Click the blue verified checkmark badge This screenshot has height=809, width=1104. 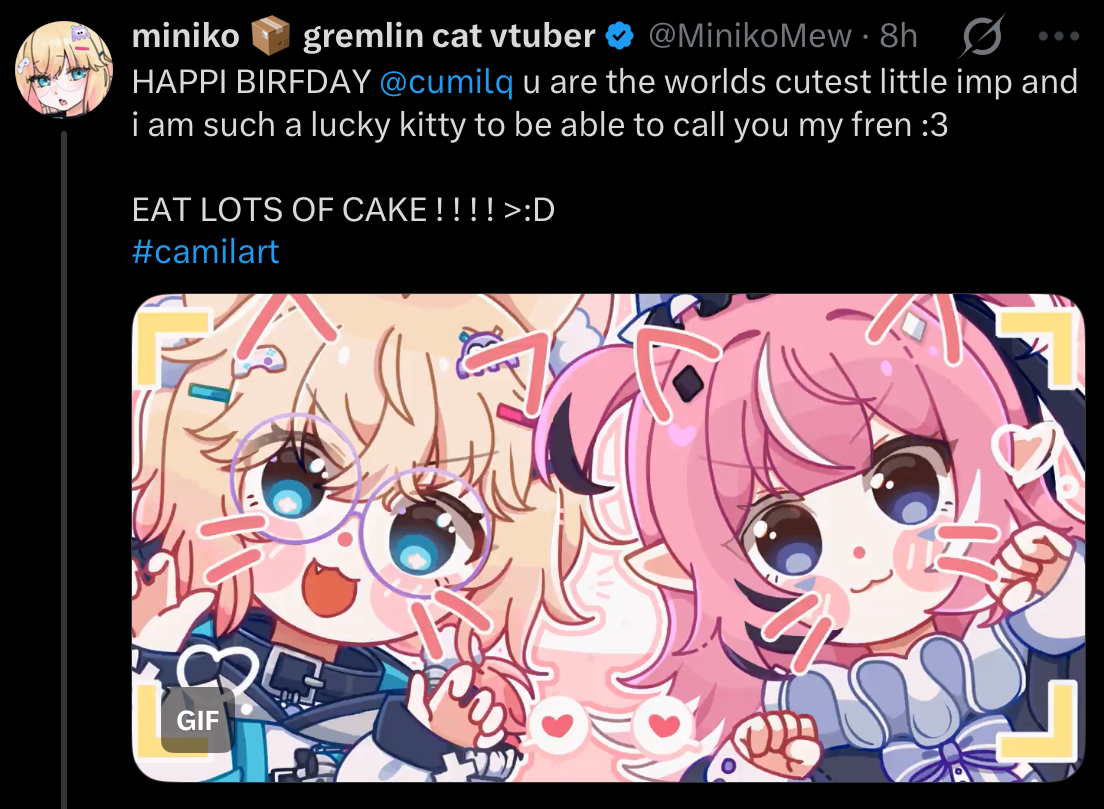620,36
